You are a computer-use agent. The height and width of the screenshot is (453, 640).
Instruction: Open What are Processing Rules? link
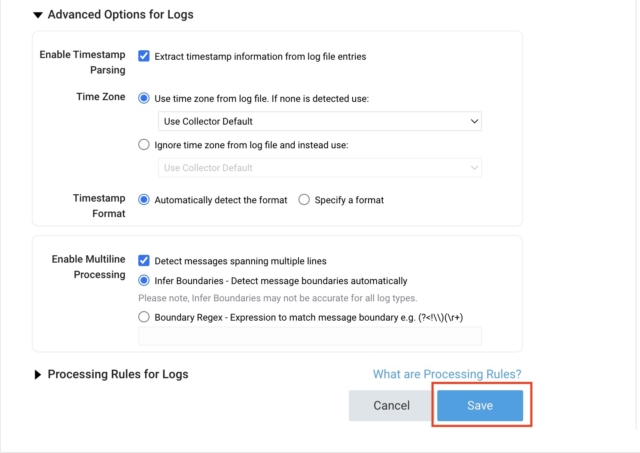click(447, 374)
